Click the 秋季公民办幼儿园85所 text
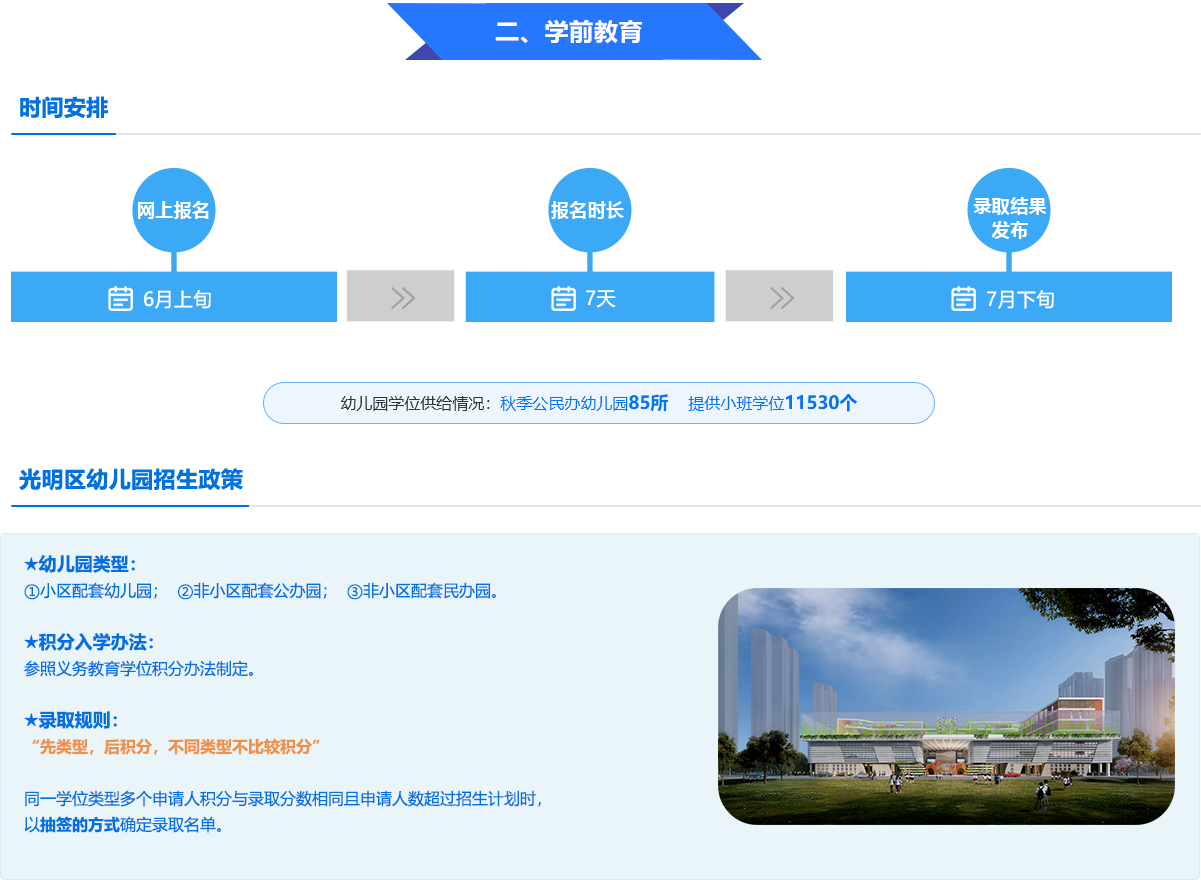1201x880 pixels. coord(584,404)
